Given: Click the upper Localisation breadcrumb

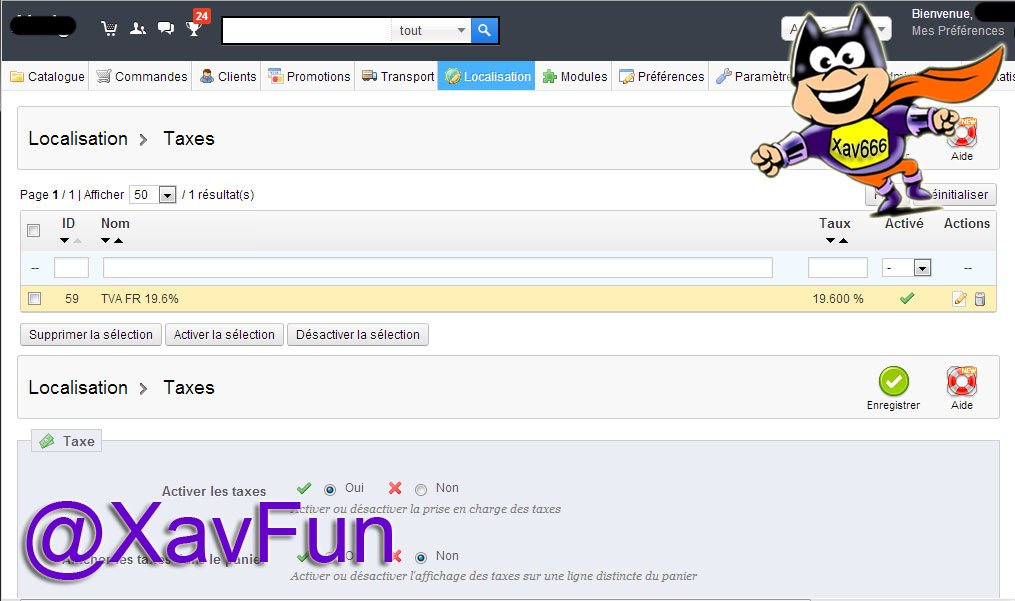Looking at the screenshot, I should click(x=78, y=139).
